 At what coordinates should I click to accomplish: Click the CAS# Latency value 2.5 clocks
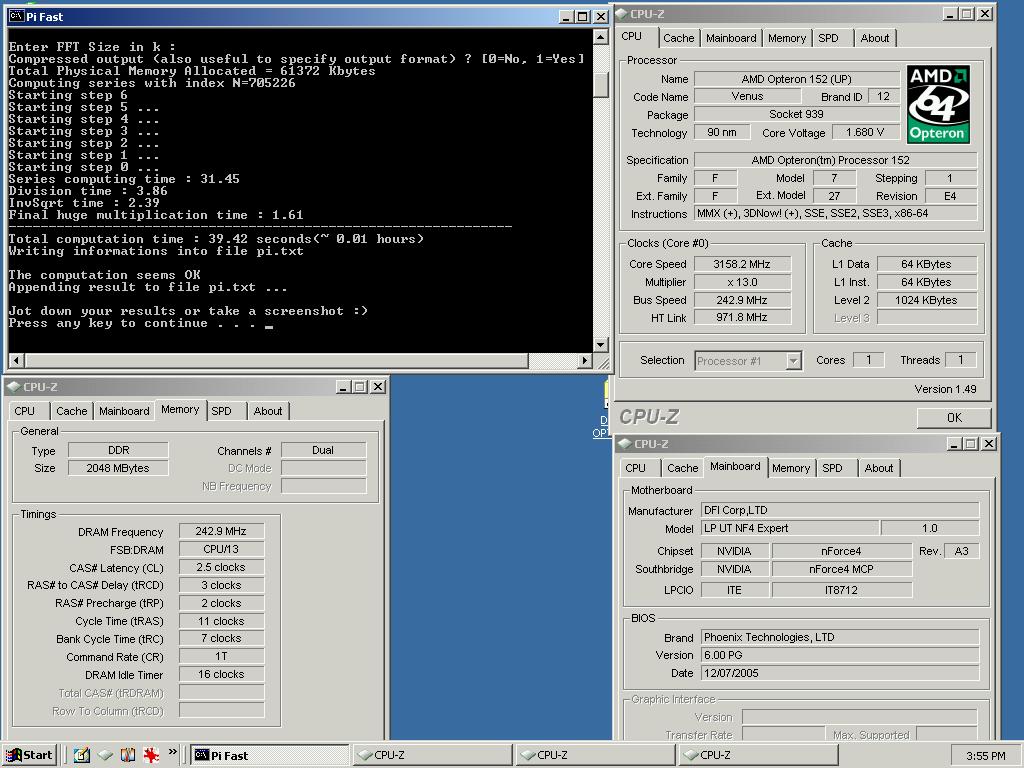221,568
